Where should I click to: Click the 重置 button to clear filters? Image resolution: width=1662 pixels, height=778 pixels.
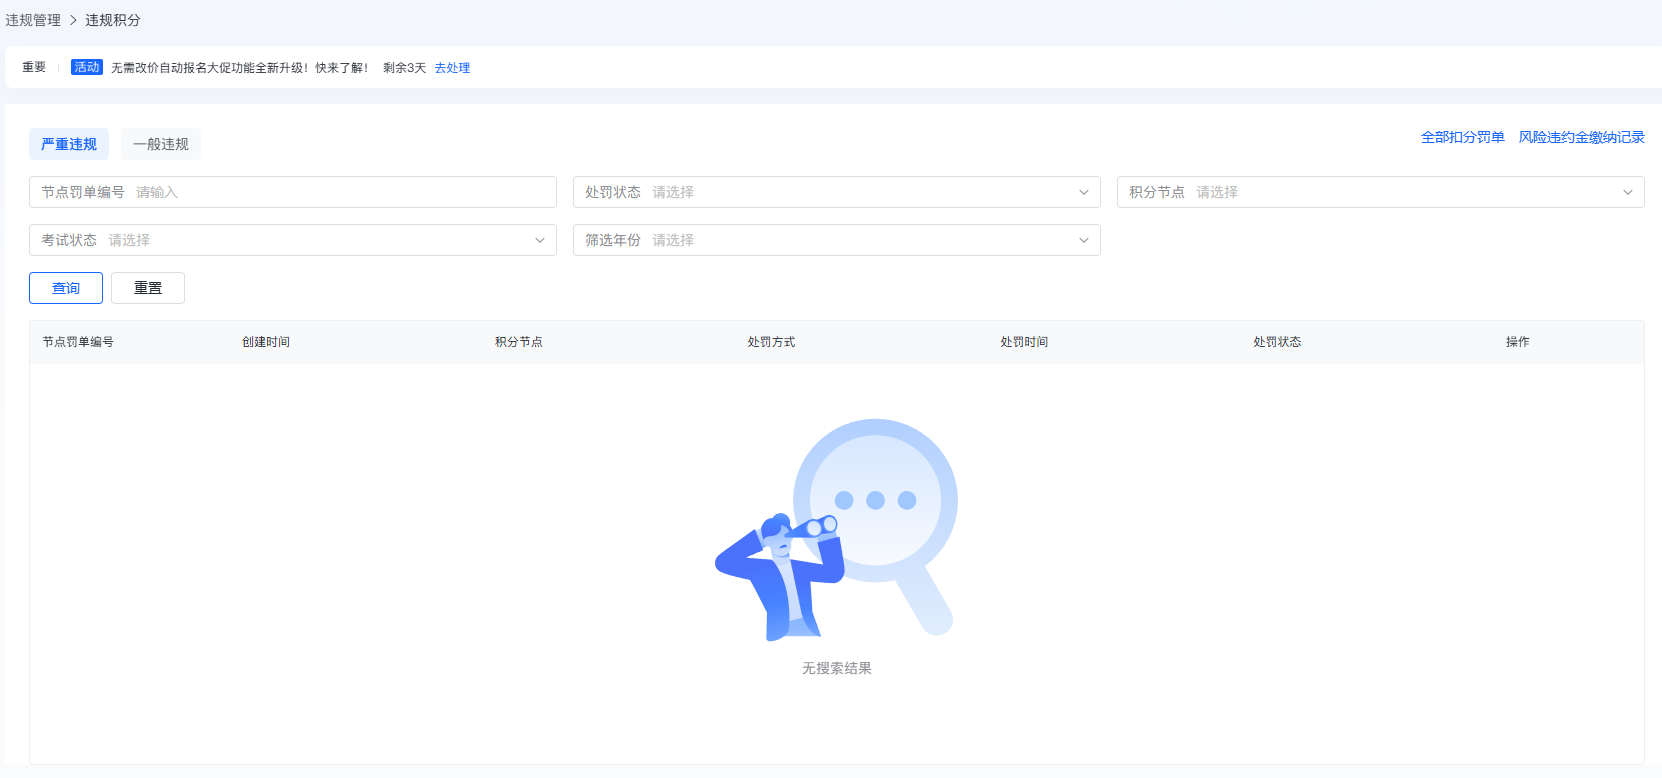click(148, 288)
